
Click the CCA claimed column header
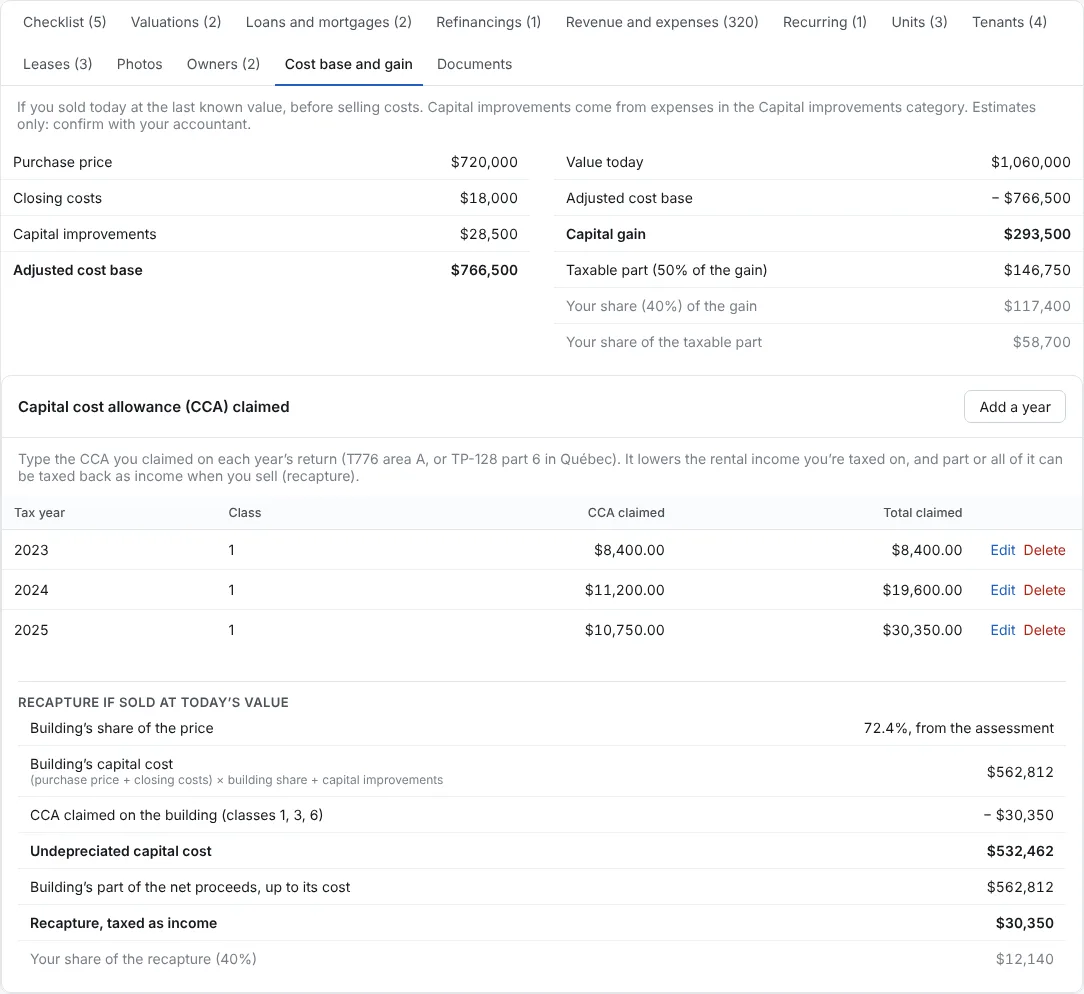click(626, 513)
